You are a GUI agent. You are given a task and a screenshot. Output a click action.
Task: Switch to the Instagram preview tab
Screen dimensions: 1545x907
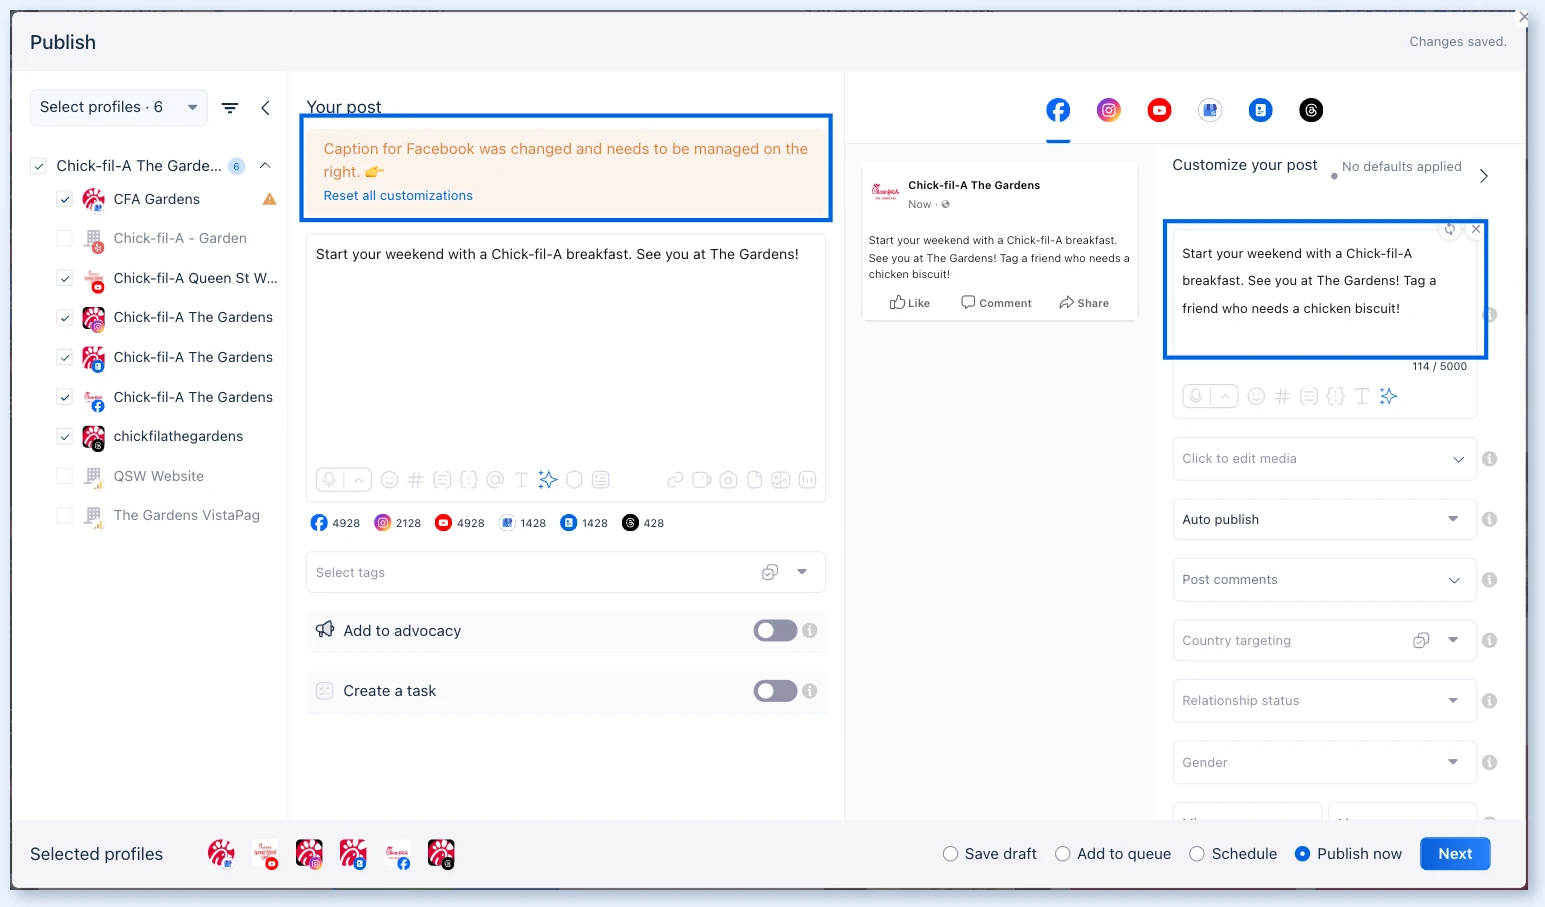(x=1108, y=110)
